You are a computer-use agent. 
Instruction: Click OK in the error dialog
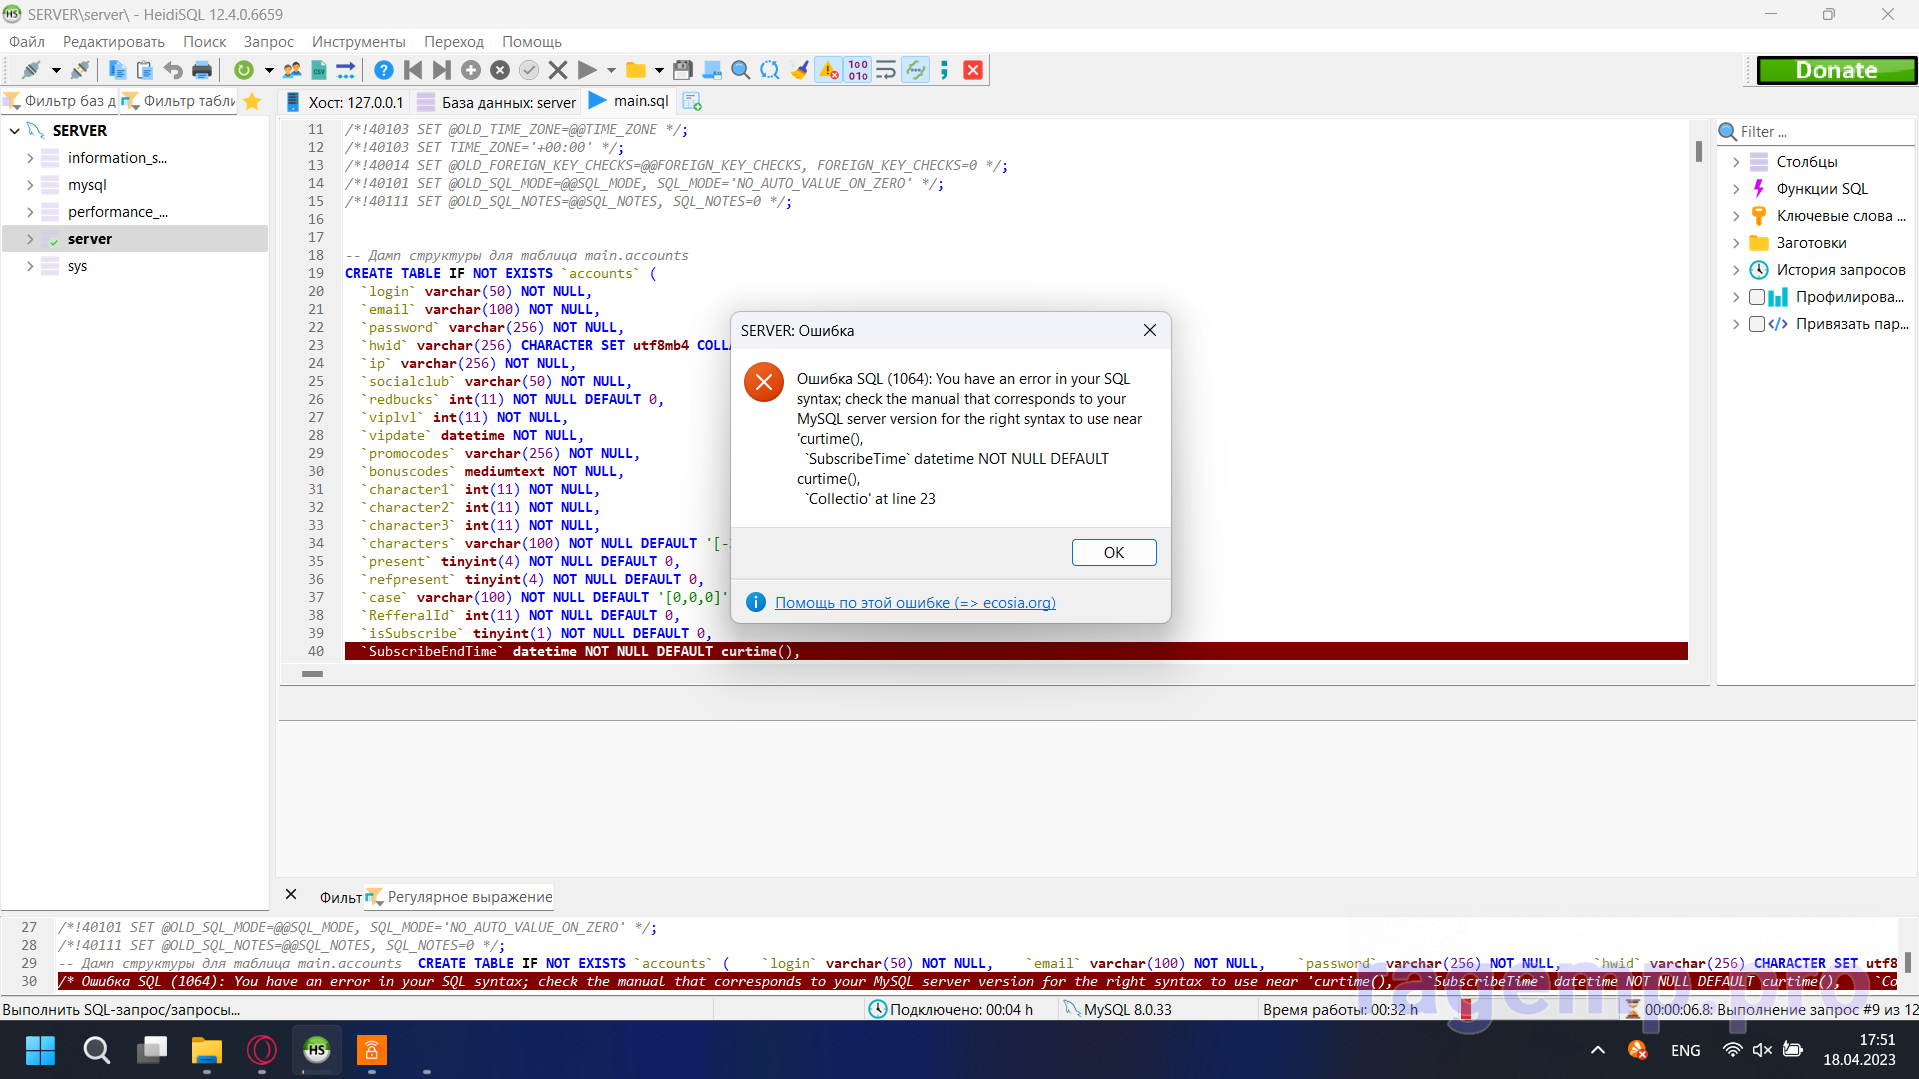point(1114,552)
